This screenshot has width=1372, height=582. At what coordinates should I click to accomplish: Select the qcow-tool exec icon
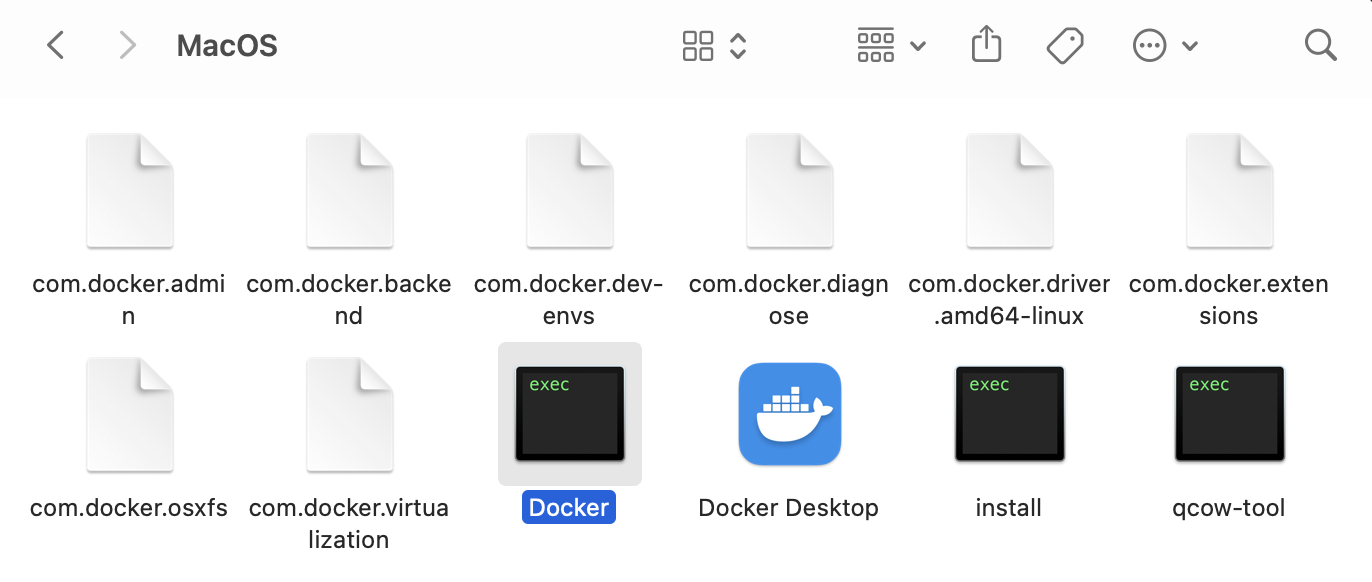(1229, 414)
